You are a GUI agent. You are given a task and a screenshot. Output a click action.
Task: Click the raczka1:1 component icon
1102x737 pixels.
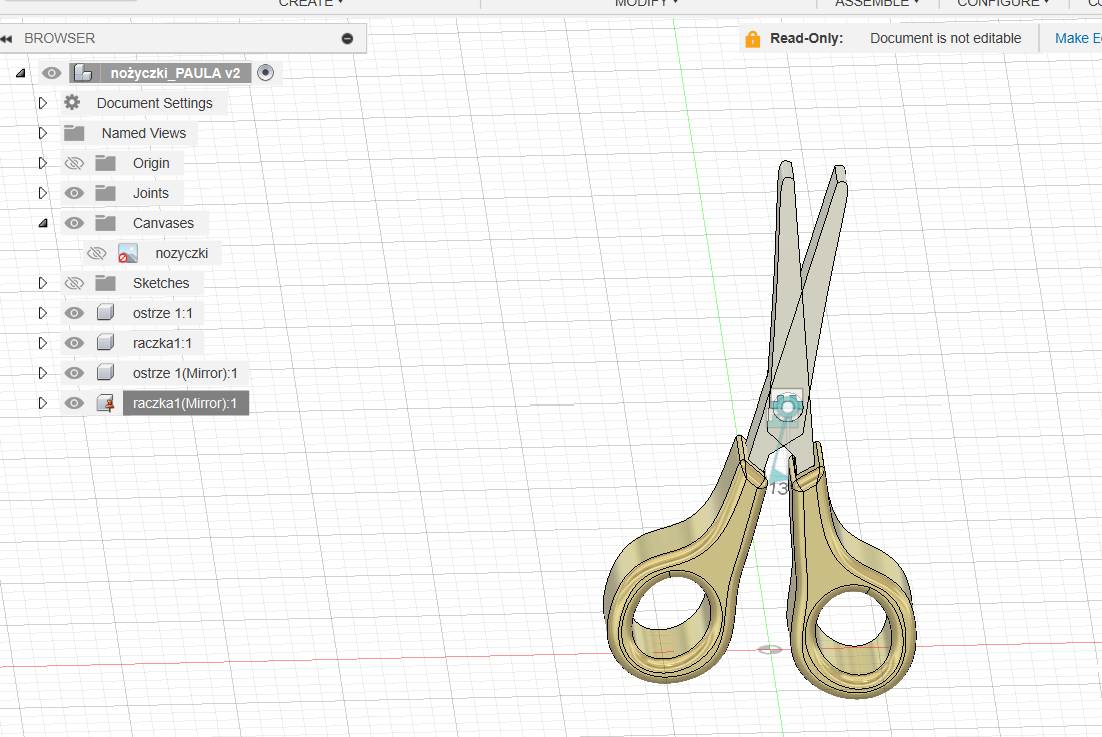105,343
